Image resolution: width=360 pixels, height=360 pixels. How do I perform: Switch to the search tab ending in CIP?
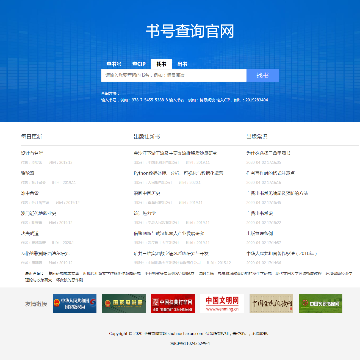click(x=139, y=64)
